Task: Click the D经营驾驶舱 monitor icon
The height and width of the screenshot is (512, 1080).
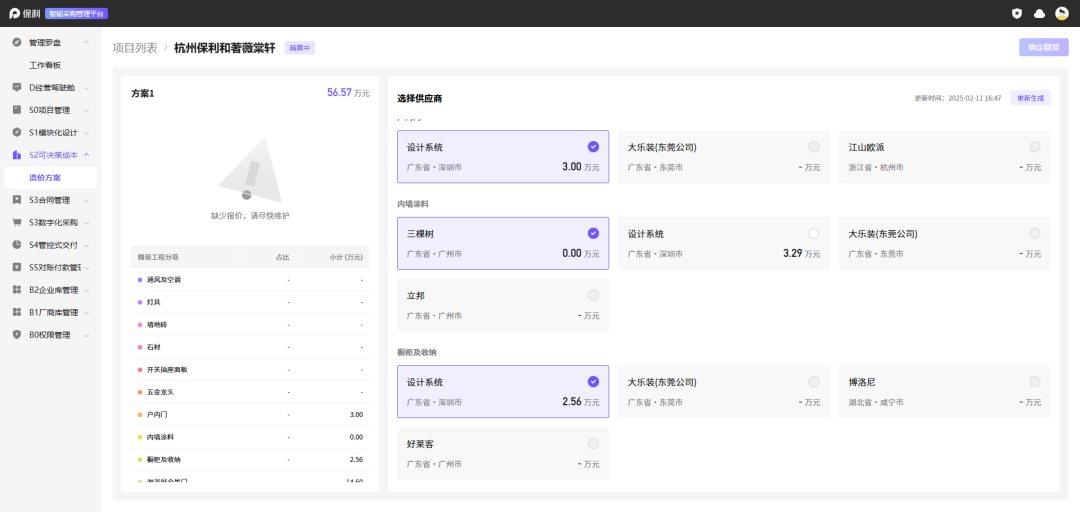Action: [17, 87]
